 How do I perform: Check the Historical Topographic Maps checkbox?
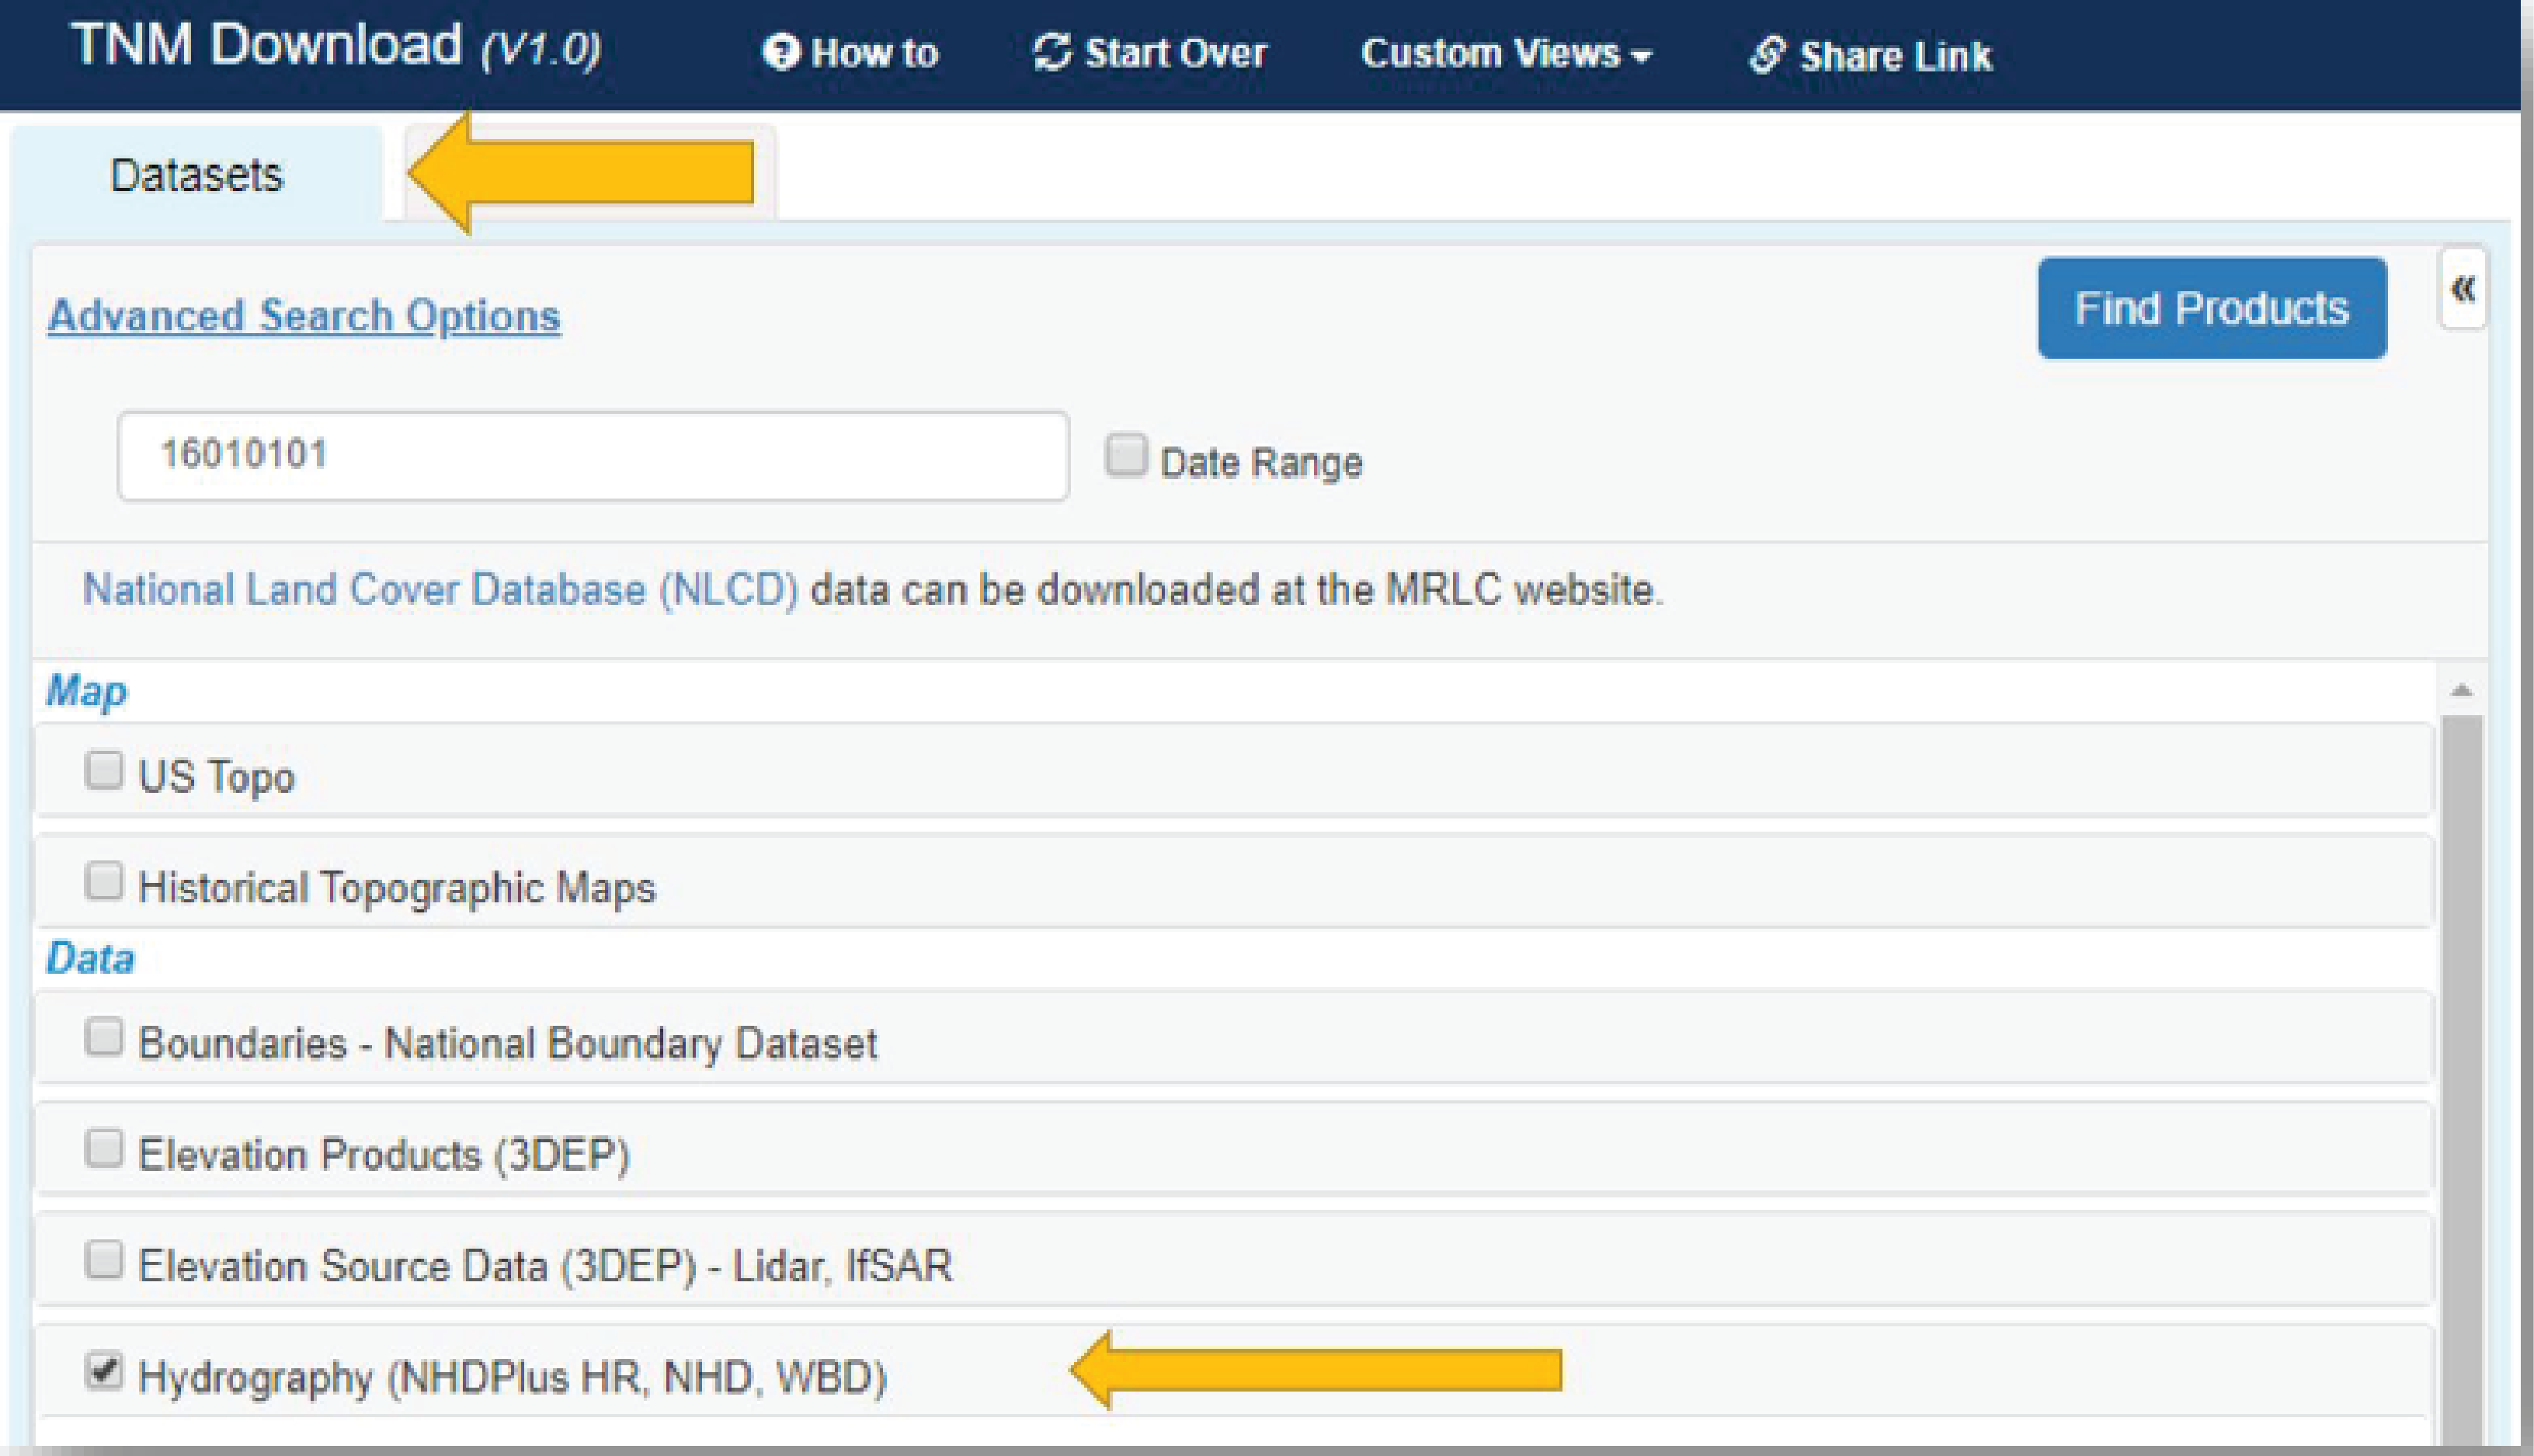[x=103, y=882]
